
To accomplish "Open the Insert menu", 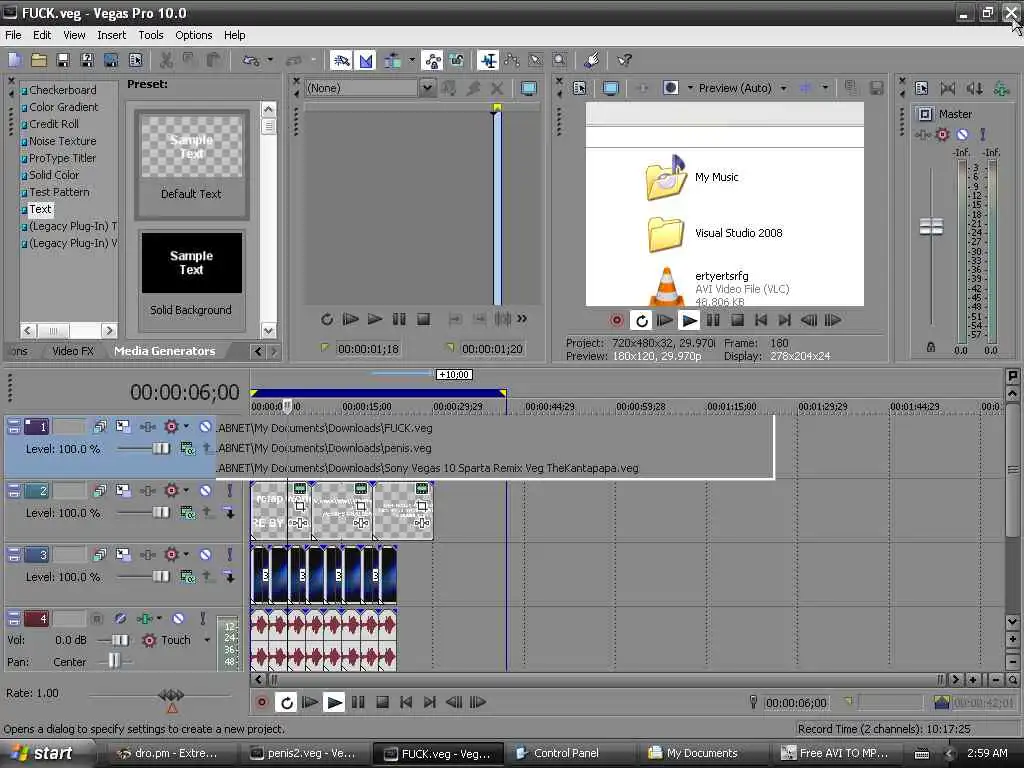I will tap(112, 35).
